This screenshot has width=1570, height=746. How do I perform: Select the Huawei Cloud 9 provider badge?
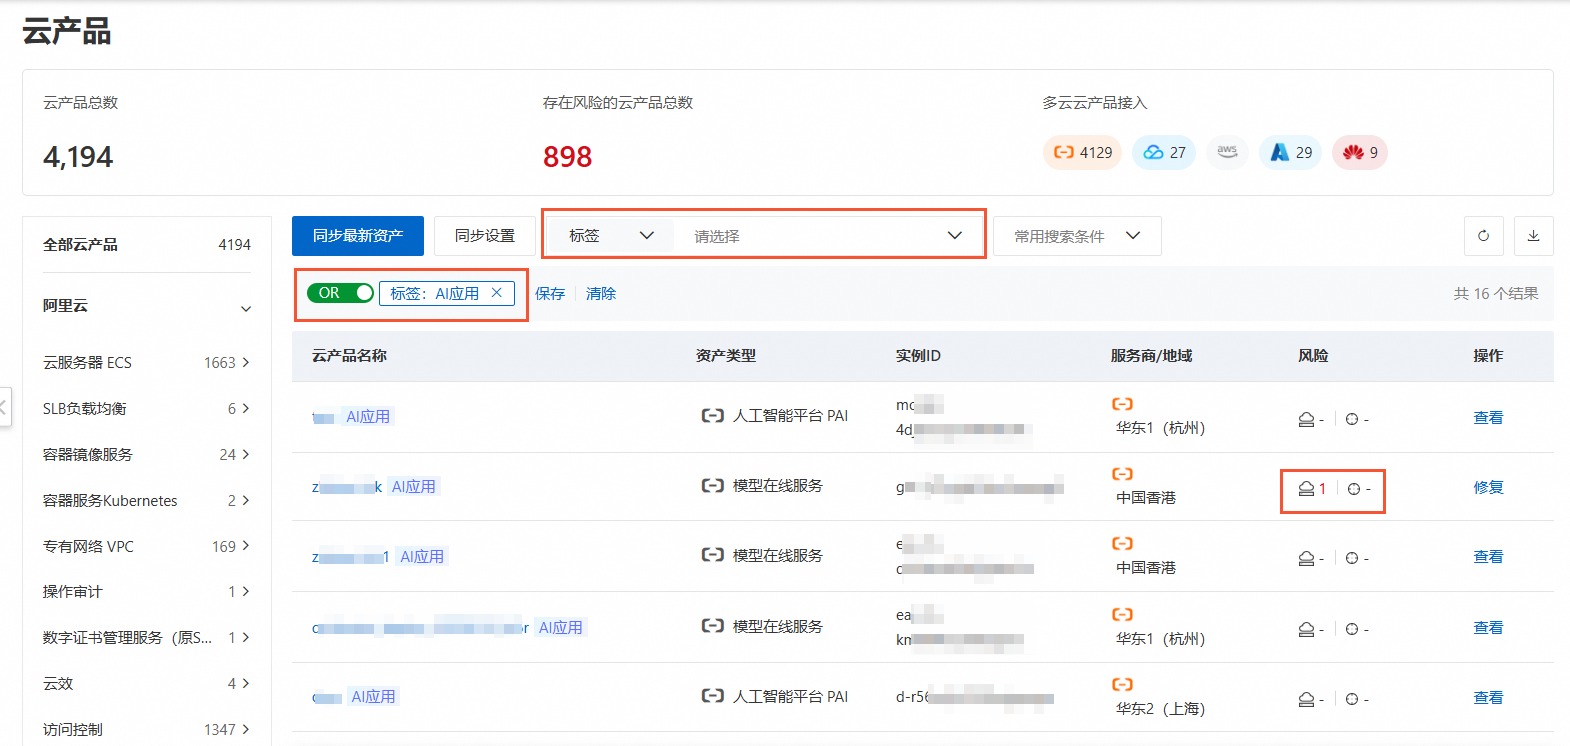coord(1360,152)
